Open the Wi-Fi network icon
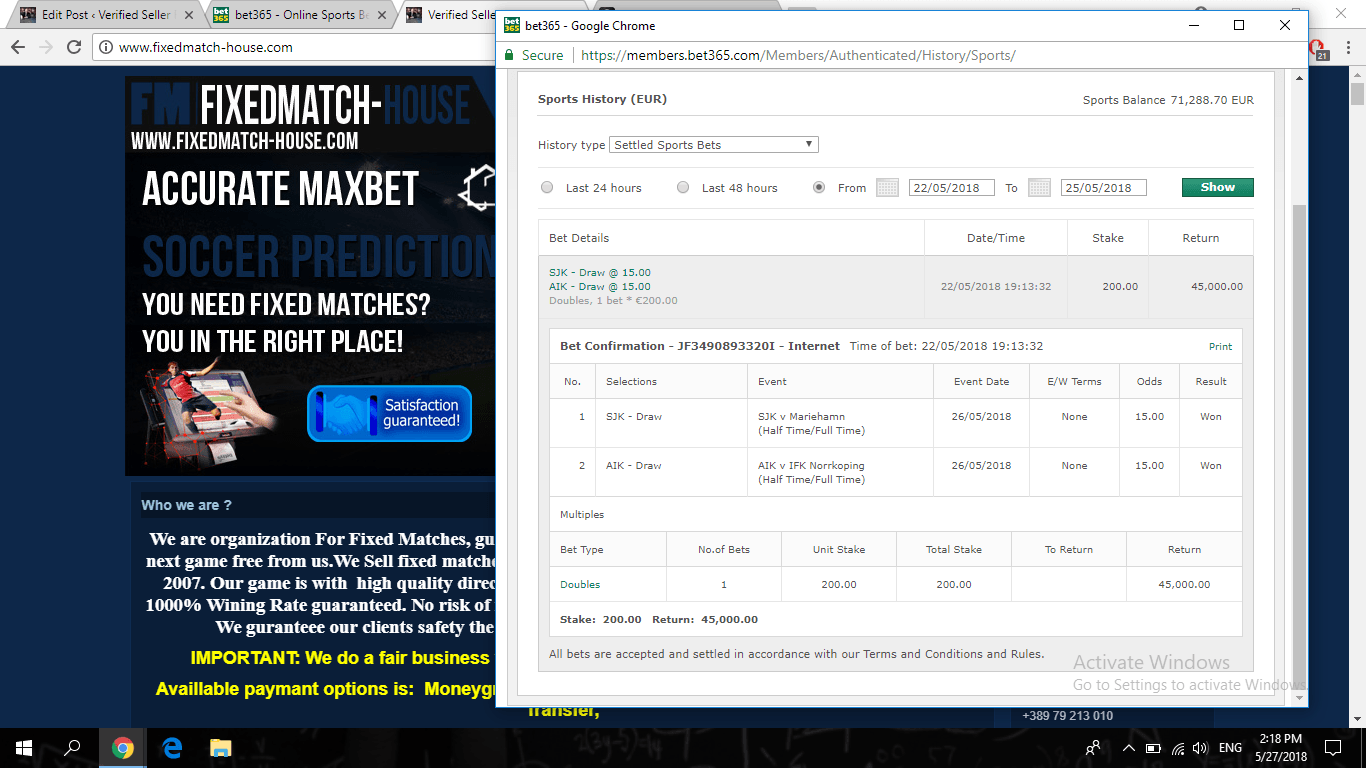Screen dimensions: 1366x768 [x=1178, y=748]
